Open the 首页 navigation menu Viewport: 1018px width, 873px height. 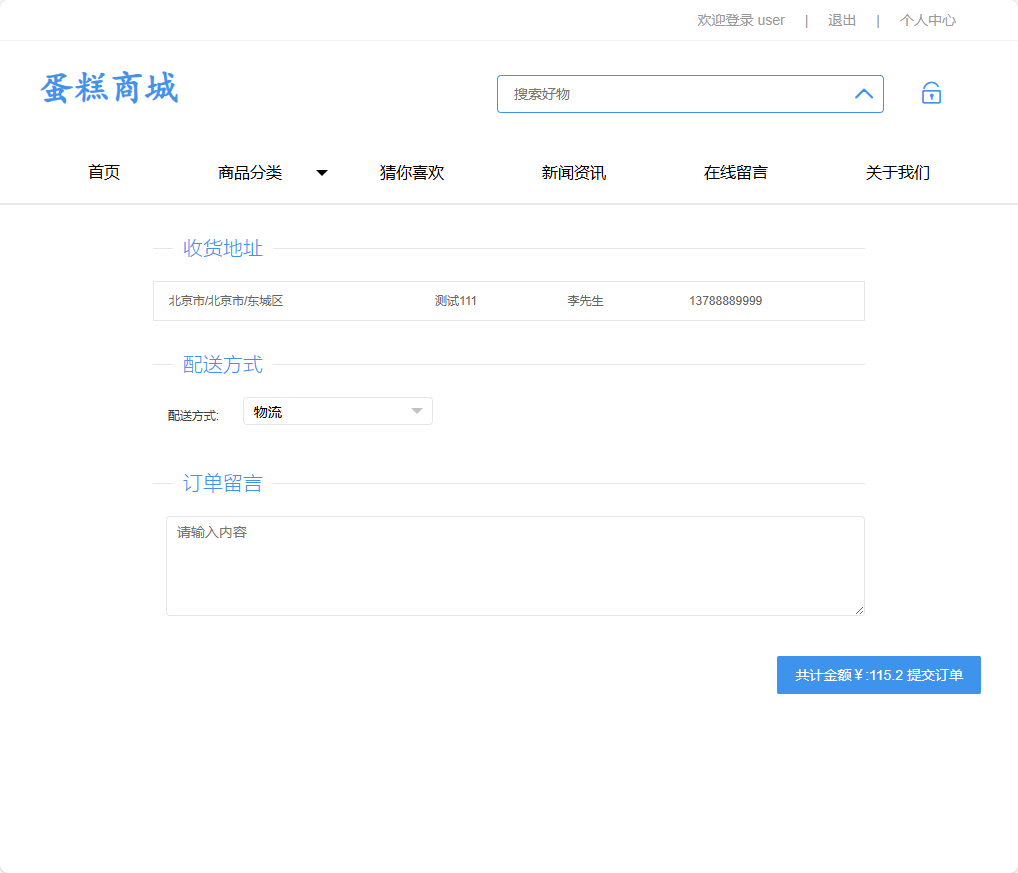[x=104, y=172]
